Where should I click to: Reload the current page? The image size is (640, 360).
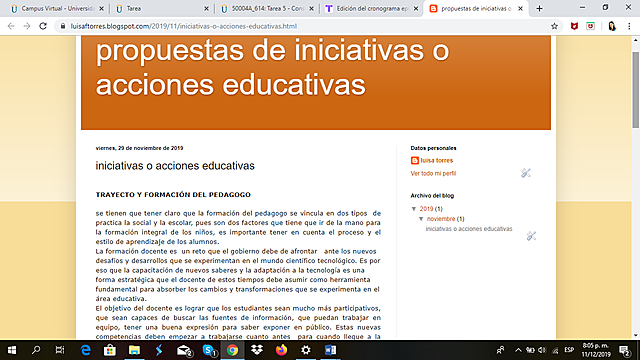point(43,26)
